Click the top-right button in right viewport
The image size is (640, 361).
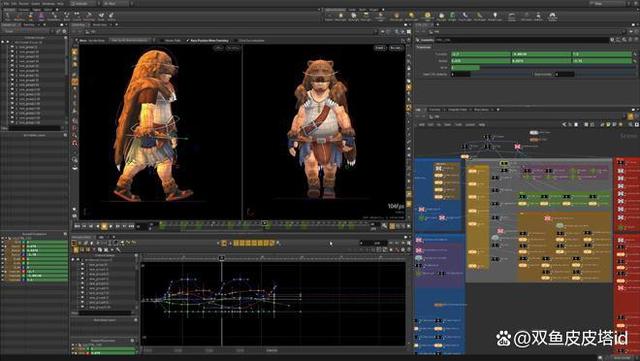click(x=396, y=48)
